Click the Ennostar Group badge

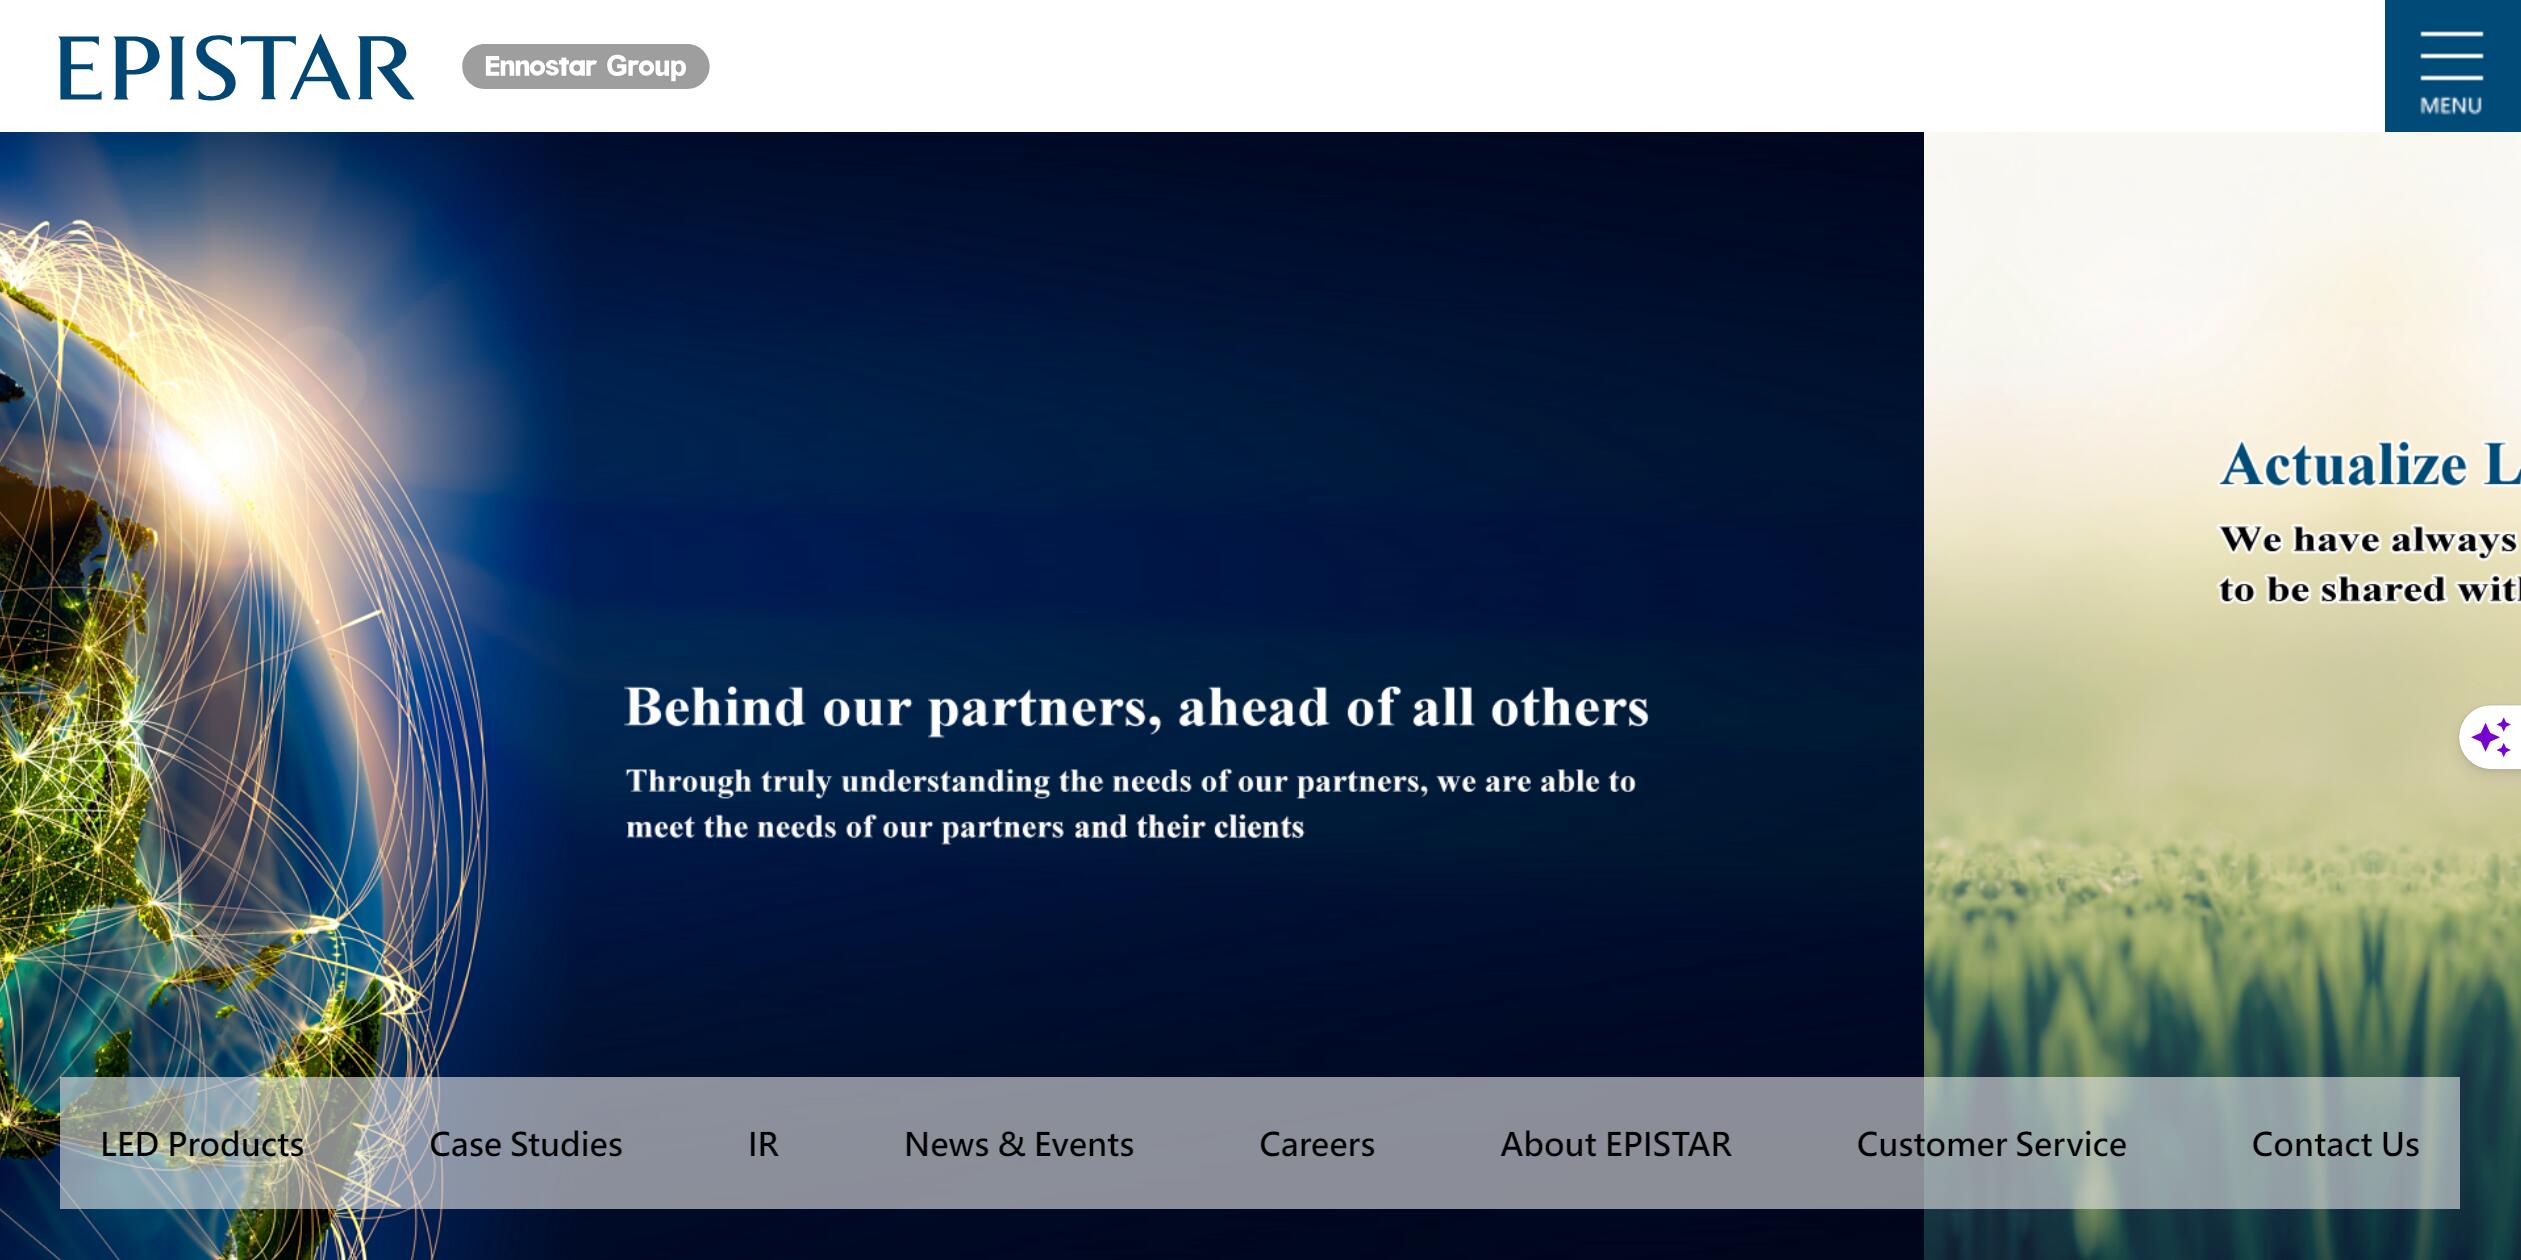click(585, 66)
